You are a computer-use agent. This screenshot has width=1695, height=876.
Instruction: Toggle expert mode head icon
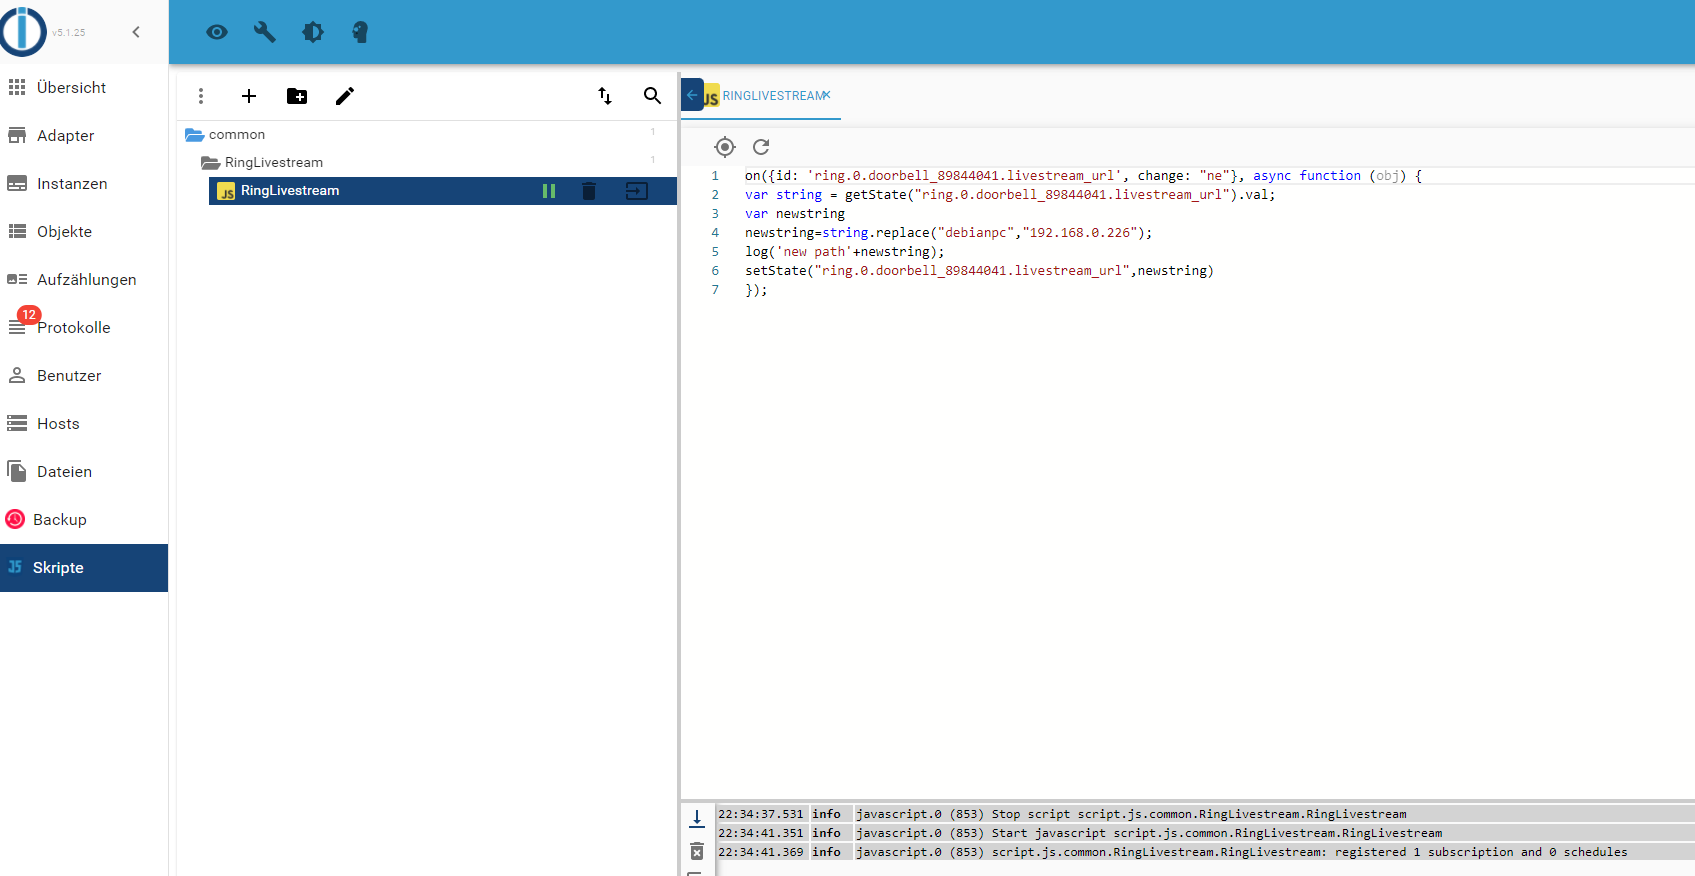[360, 32]
